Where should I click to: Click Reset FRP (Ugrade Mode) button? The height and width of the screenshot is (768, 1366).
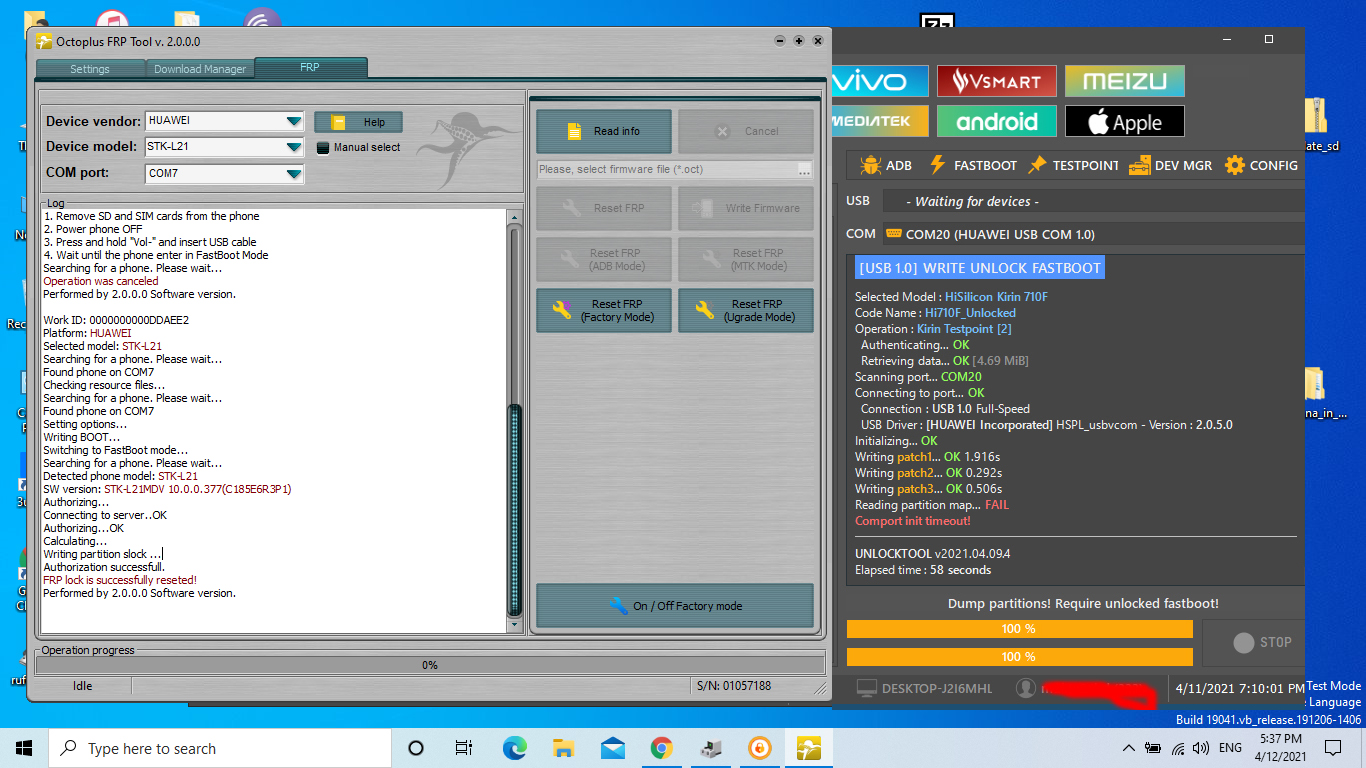[x=745, y=310]
